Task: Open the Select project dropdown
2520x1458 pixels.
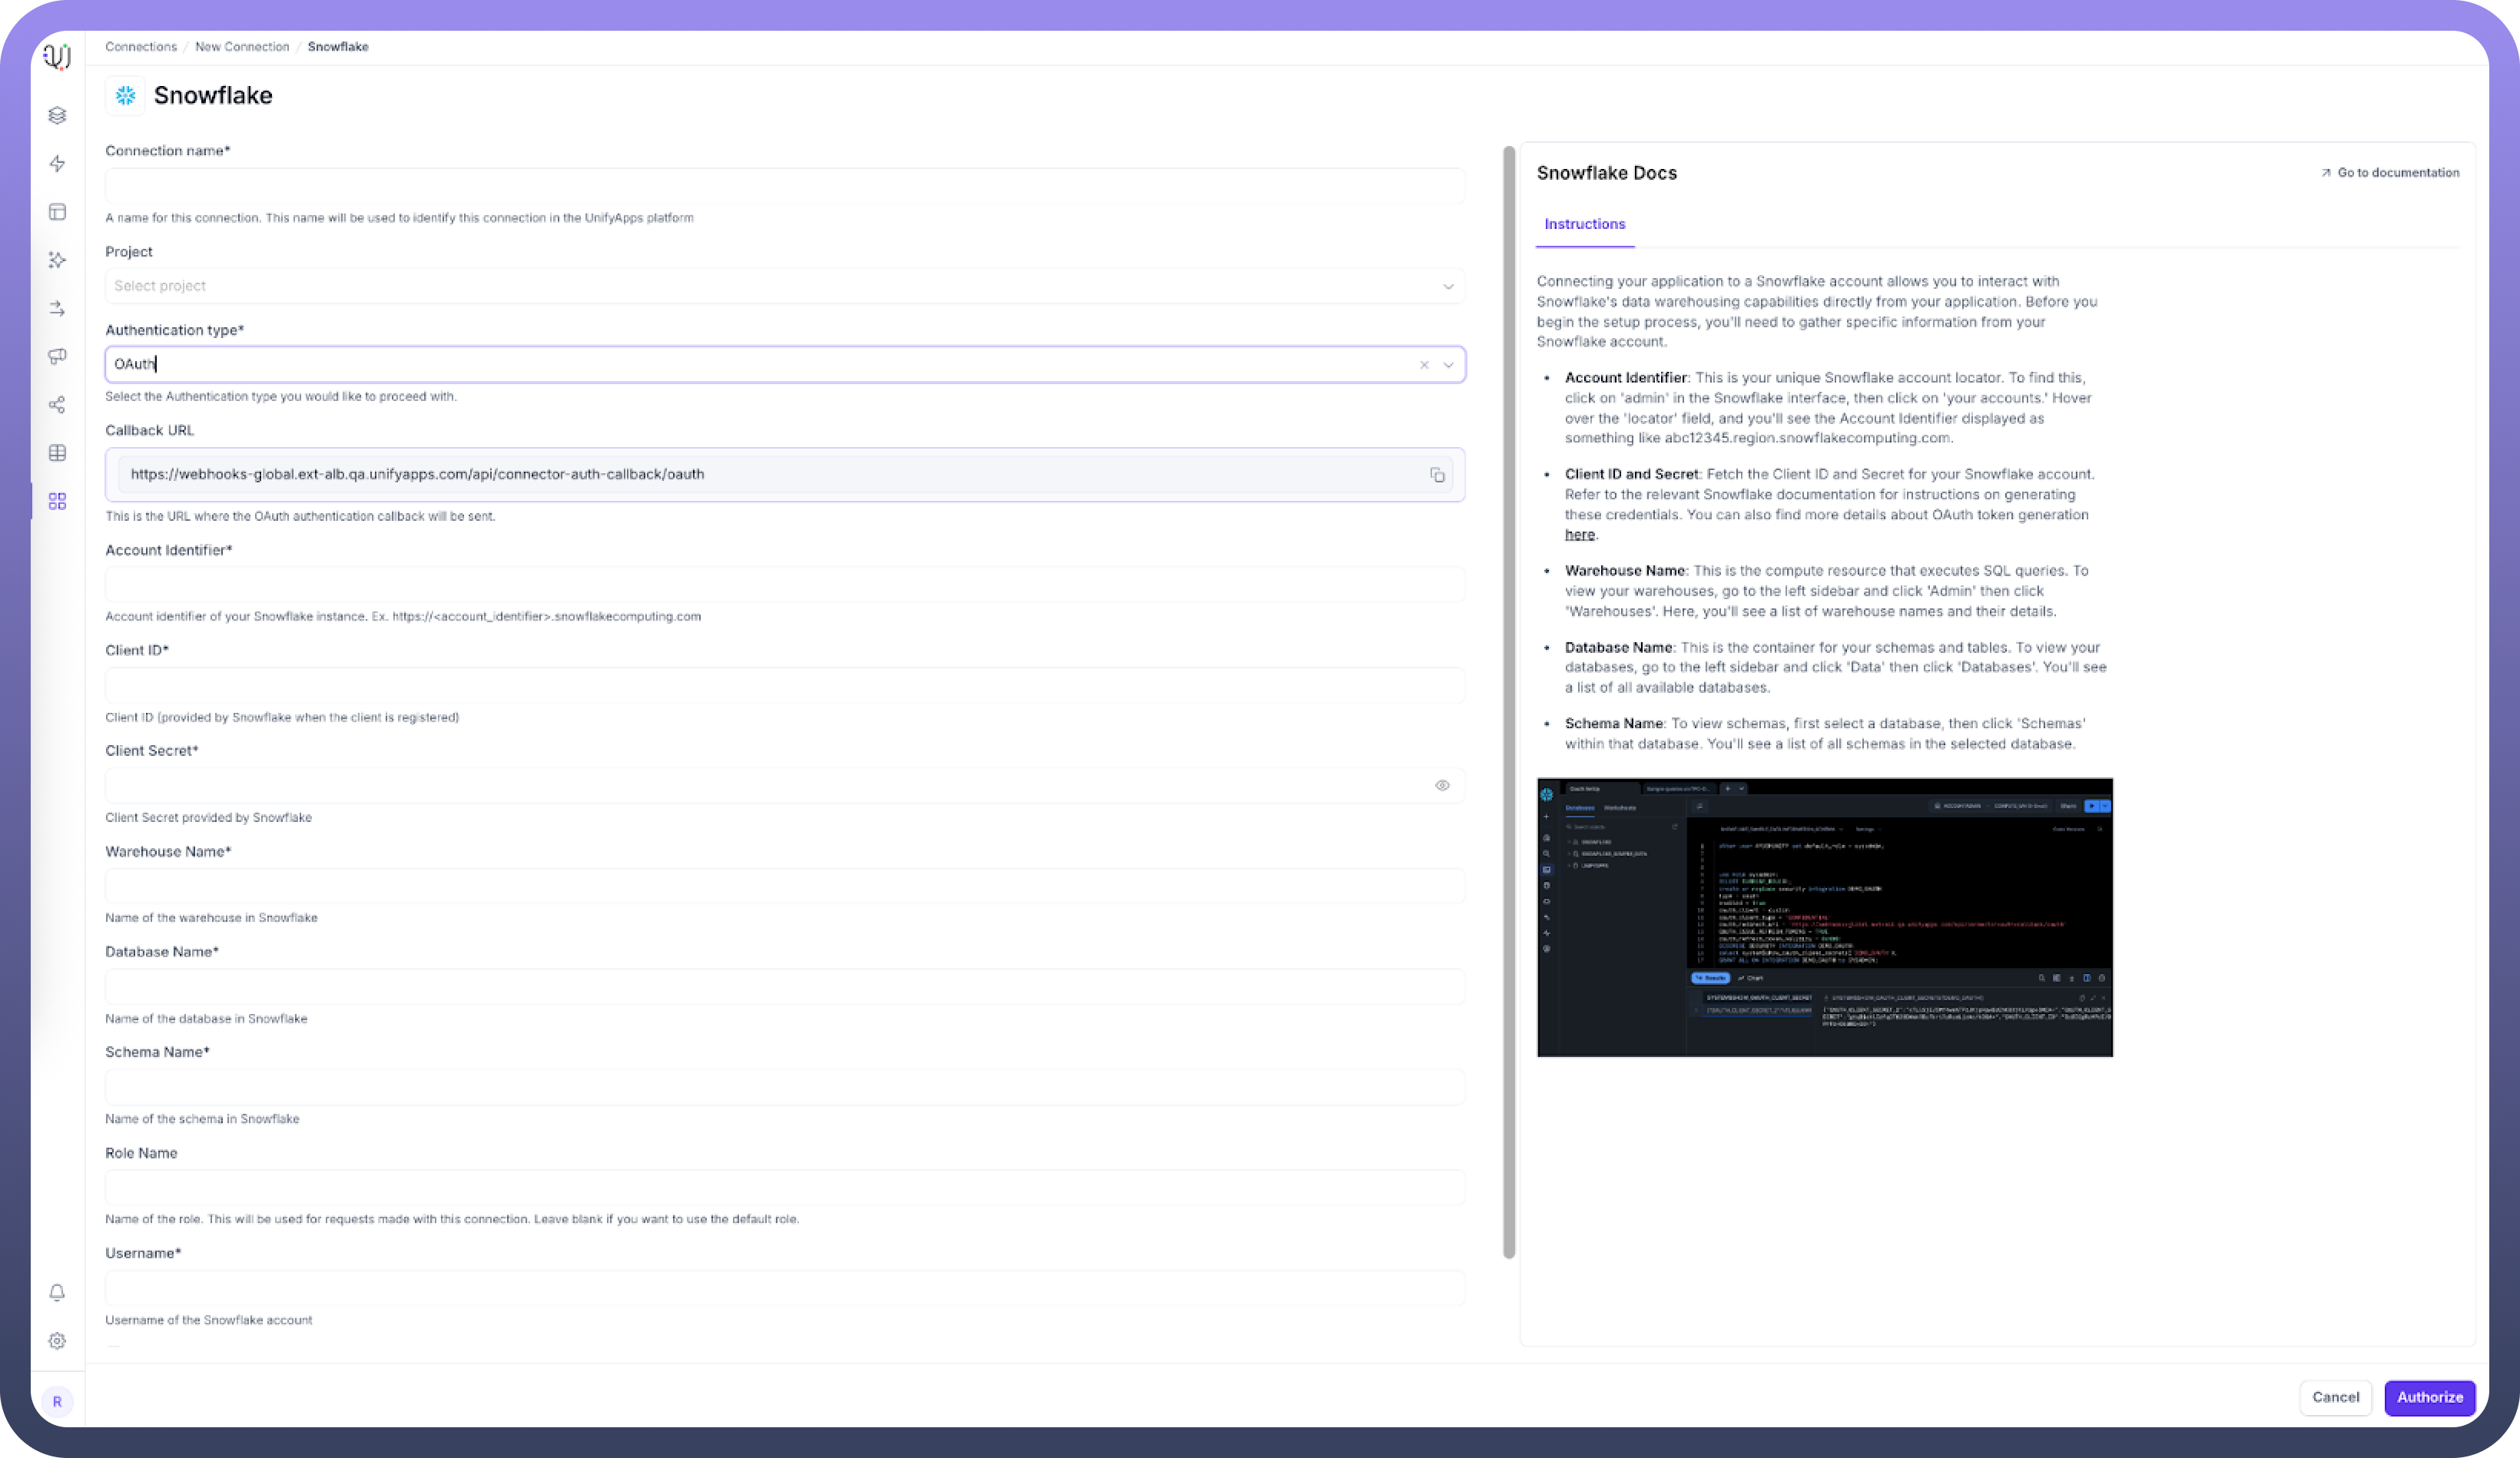Action: click(x=785, y=286)
